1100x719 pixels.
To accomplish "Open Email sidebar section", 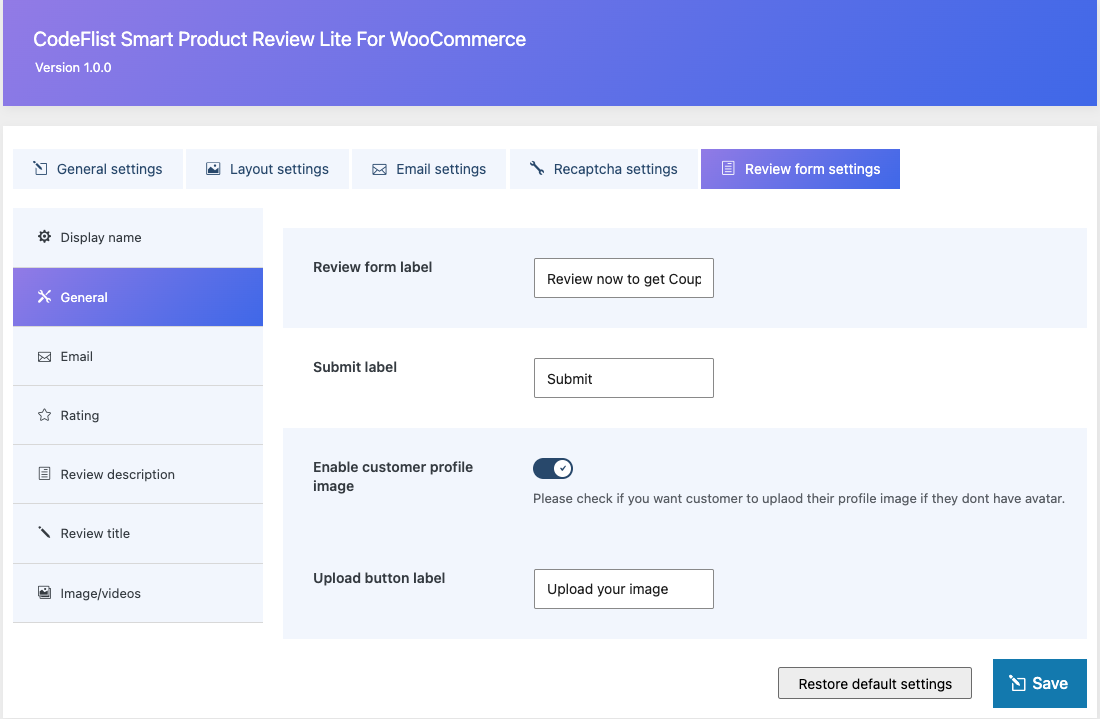I will coord(138,356).
